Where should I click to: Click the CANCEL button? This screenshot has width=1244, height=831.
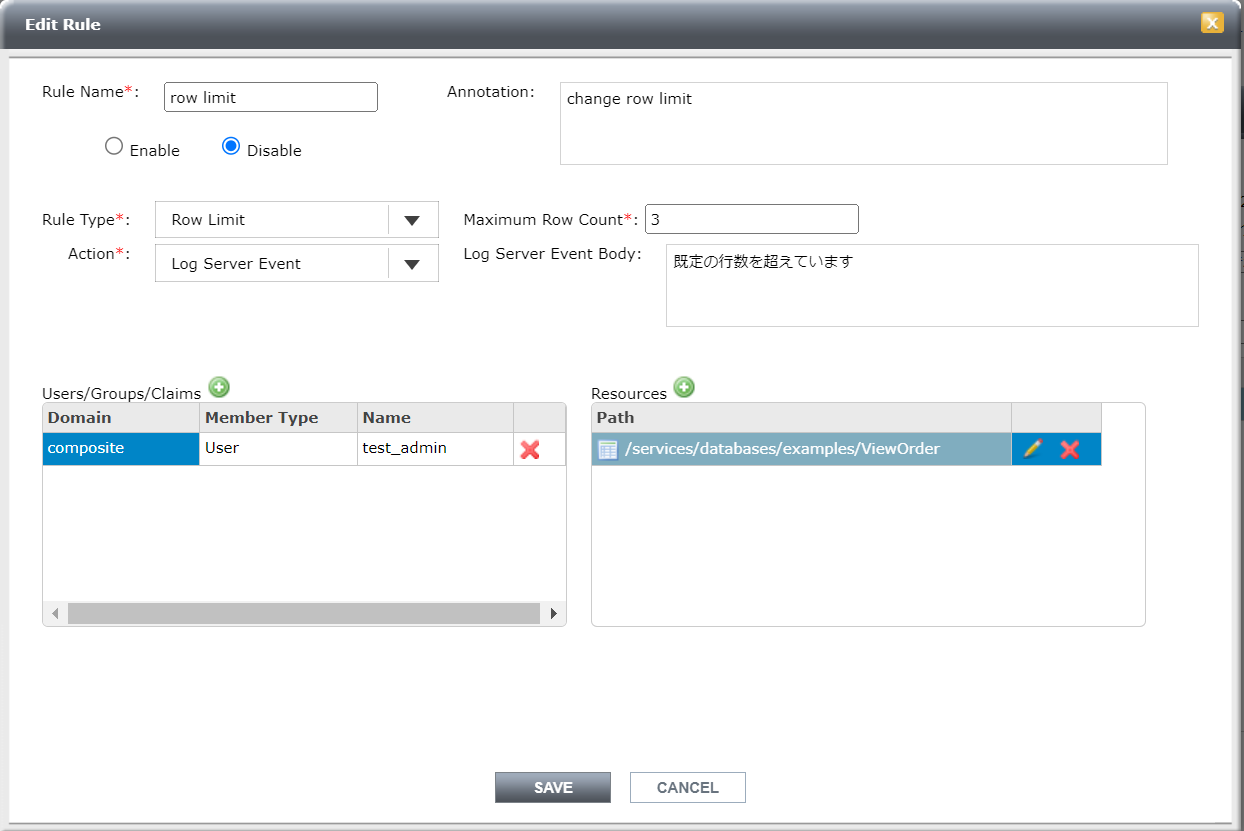coord(688,787)
